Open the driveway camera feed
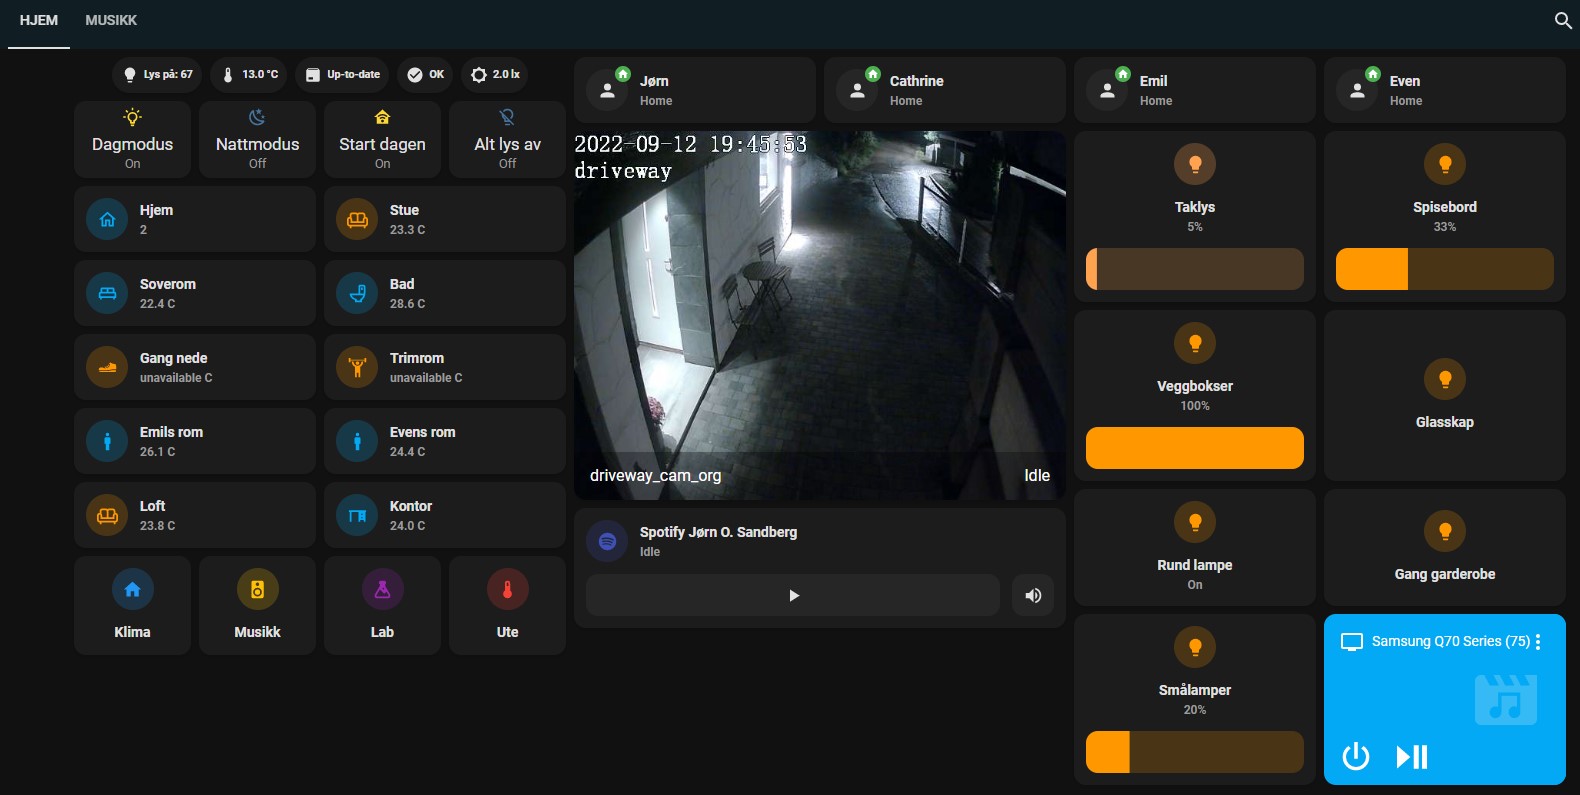The image size is (1580, 795). pos(820,315)
